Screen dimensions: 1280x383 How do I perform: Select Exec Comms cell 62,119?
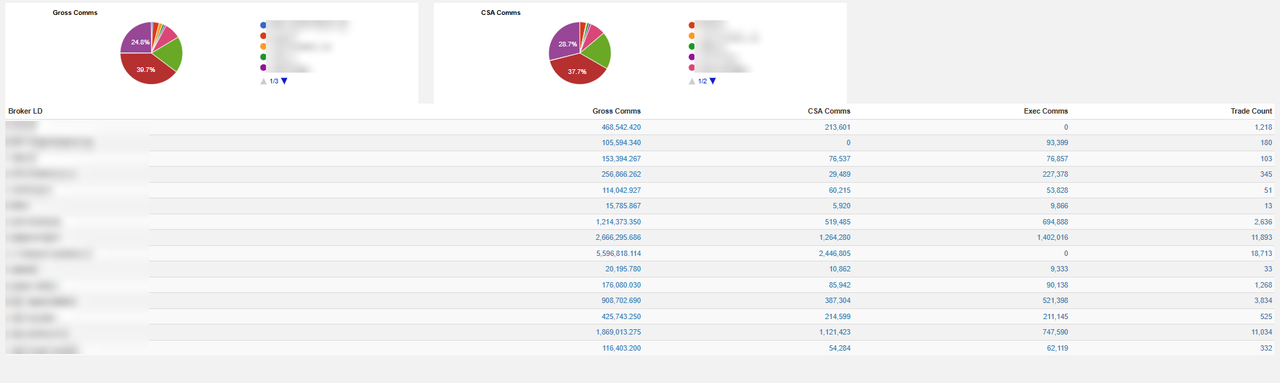1057,348
